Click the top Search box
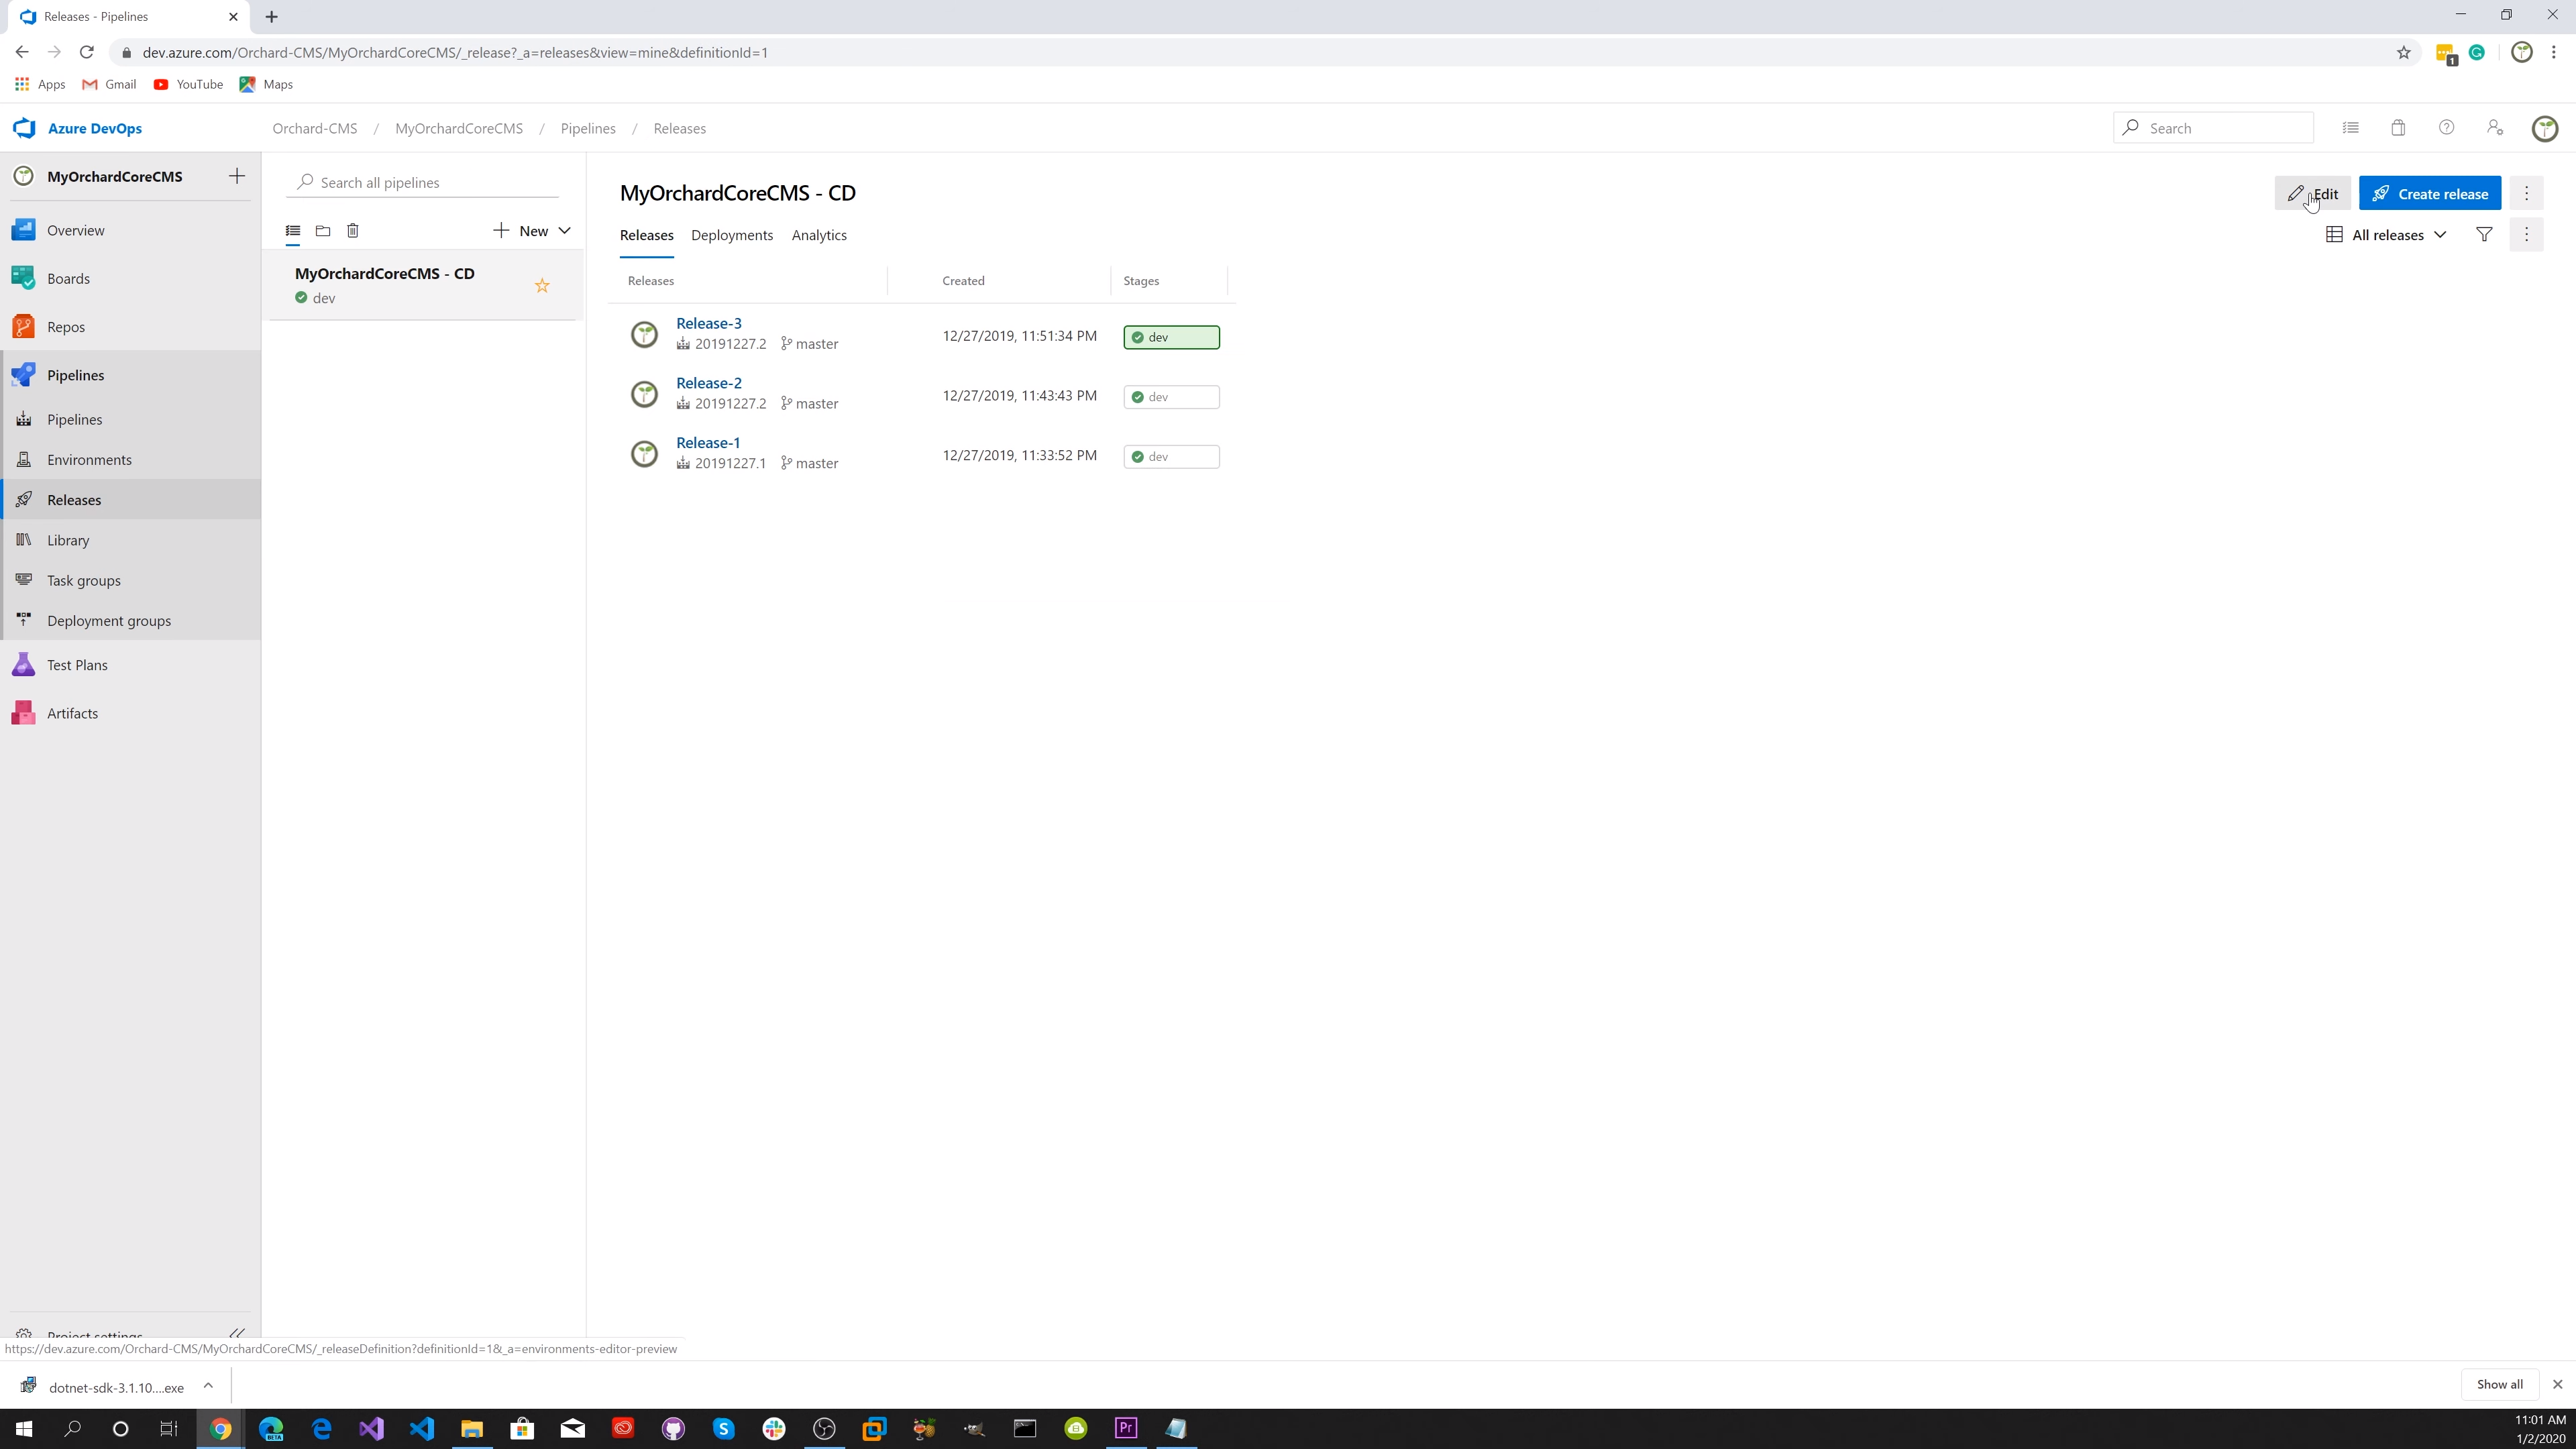This screenshot has width=2576, height=1449. (2213, 128)
